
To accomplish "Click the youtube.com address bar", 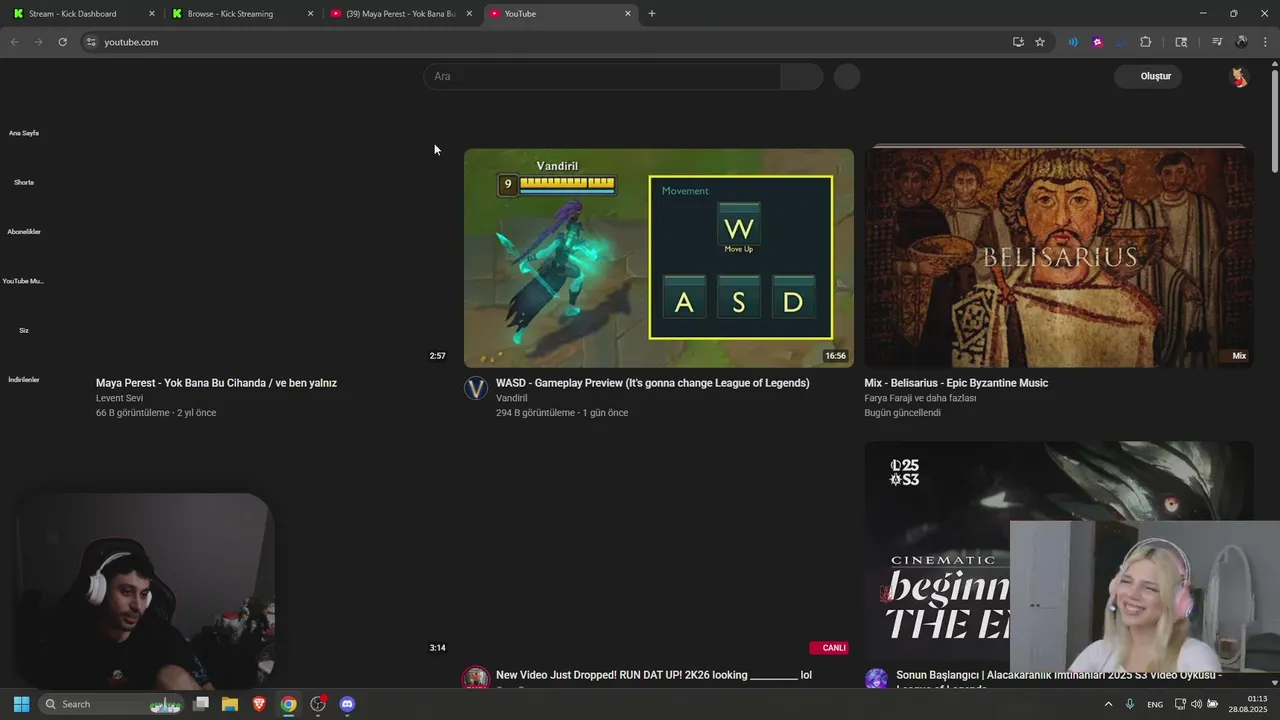I will point(550,42).
